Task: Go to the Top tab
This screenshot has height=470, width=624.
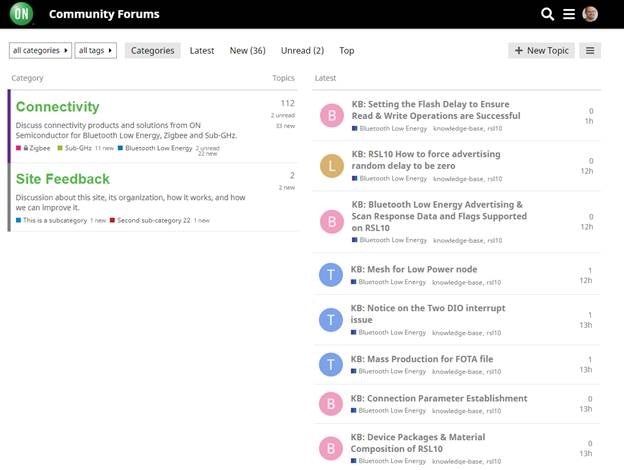Action: [x=347, y=51]
